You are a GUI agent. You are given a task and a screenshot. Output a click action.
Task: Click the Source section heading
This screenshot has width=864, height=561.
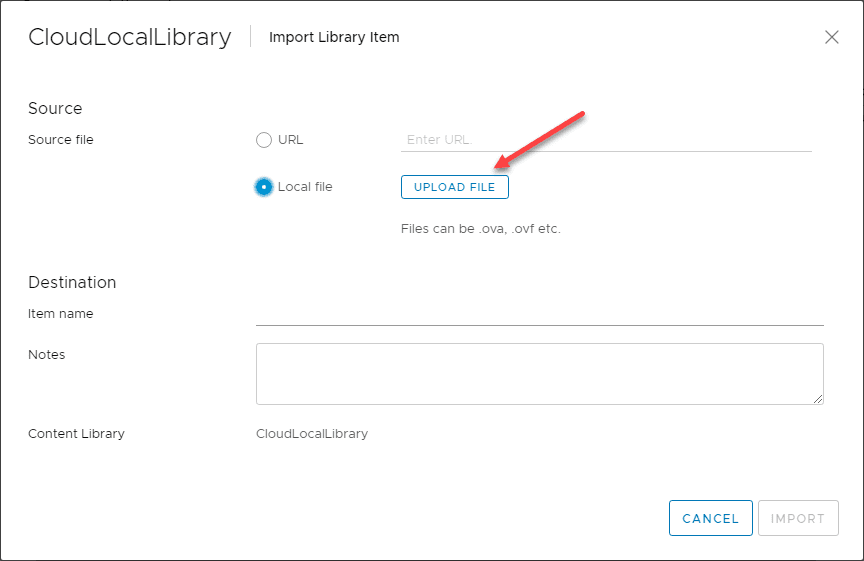(x=55, y=108)
